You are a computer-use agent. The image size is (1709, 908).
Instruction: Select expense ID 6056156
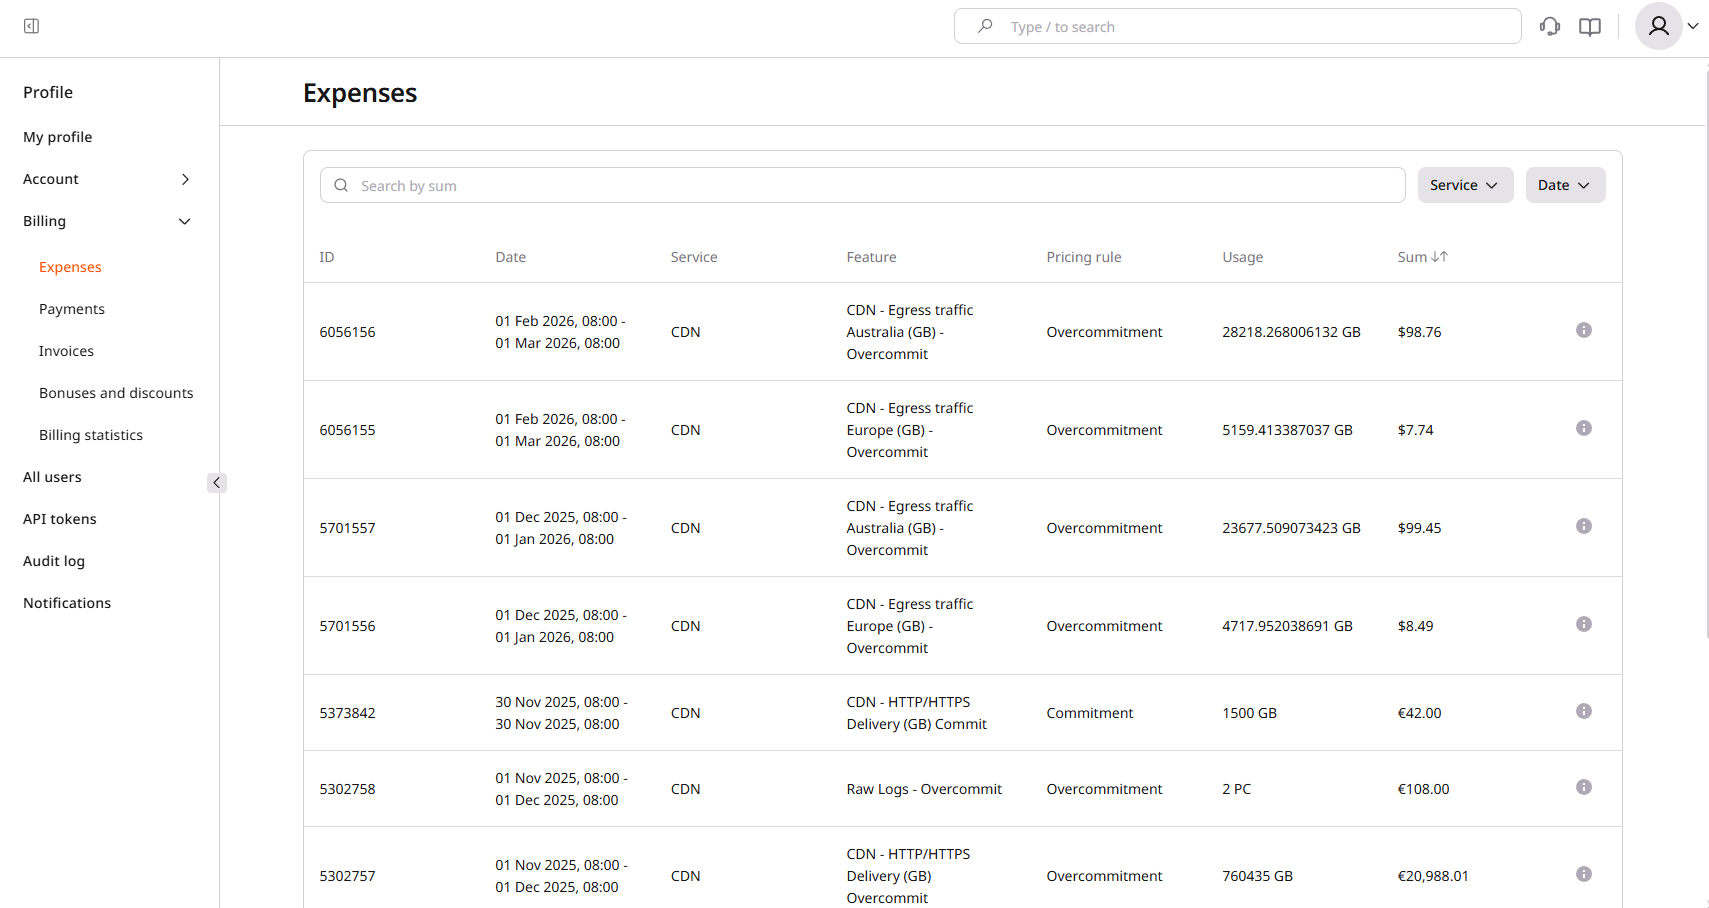tap(347, 332)
